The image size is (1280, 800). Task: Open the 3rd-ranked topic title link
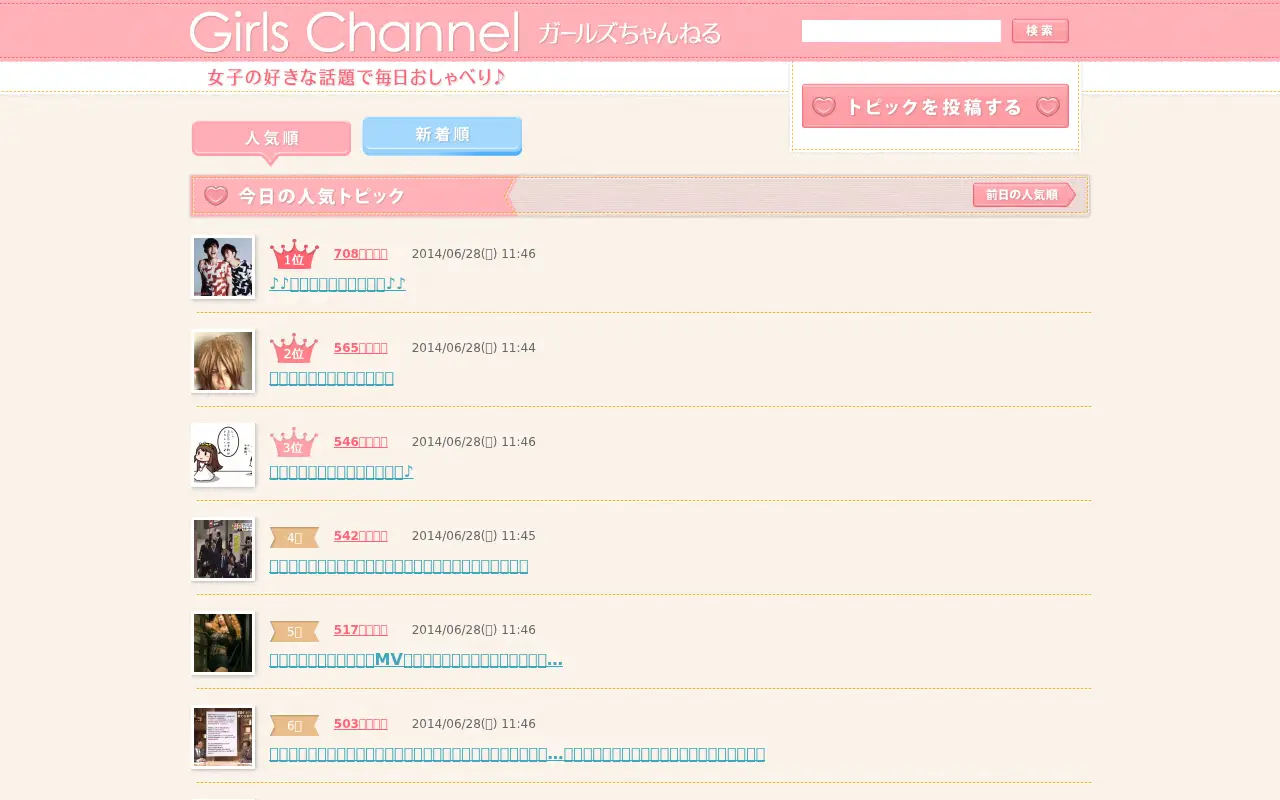point(341,472)
